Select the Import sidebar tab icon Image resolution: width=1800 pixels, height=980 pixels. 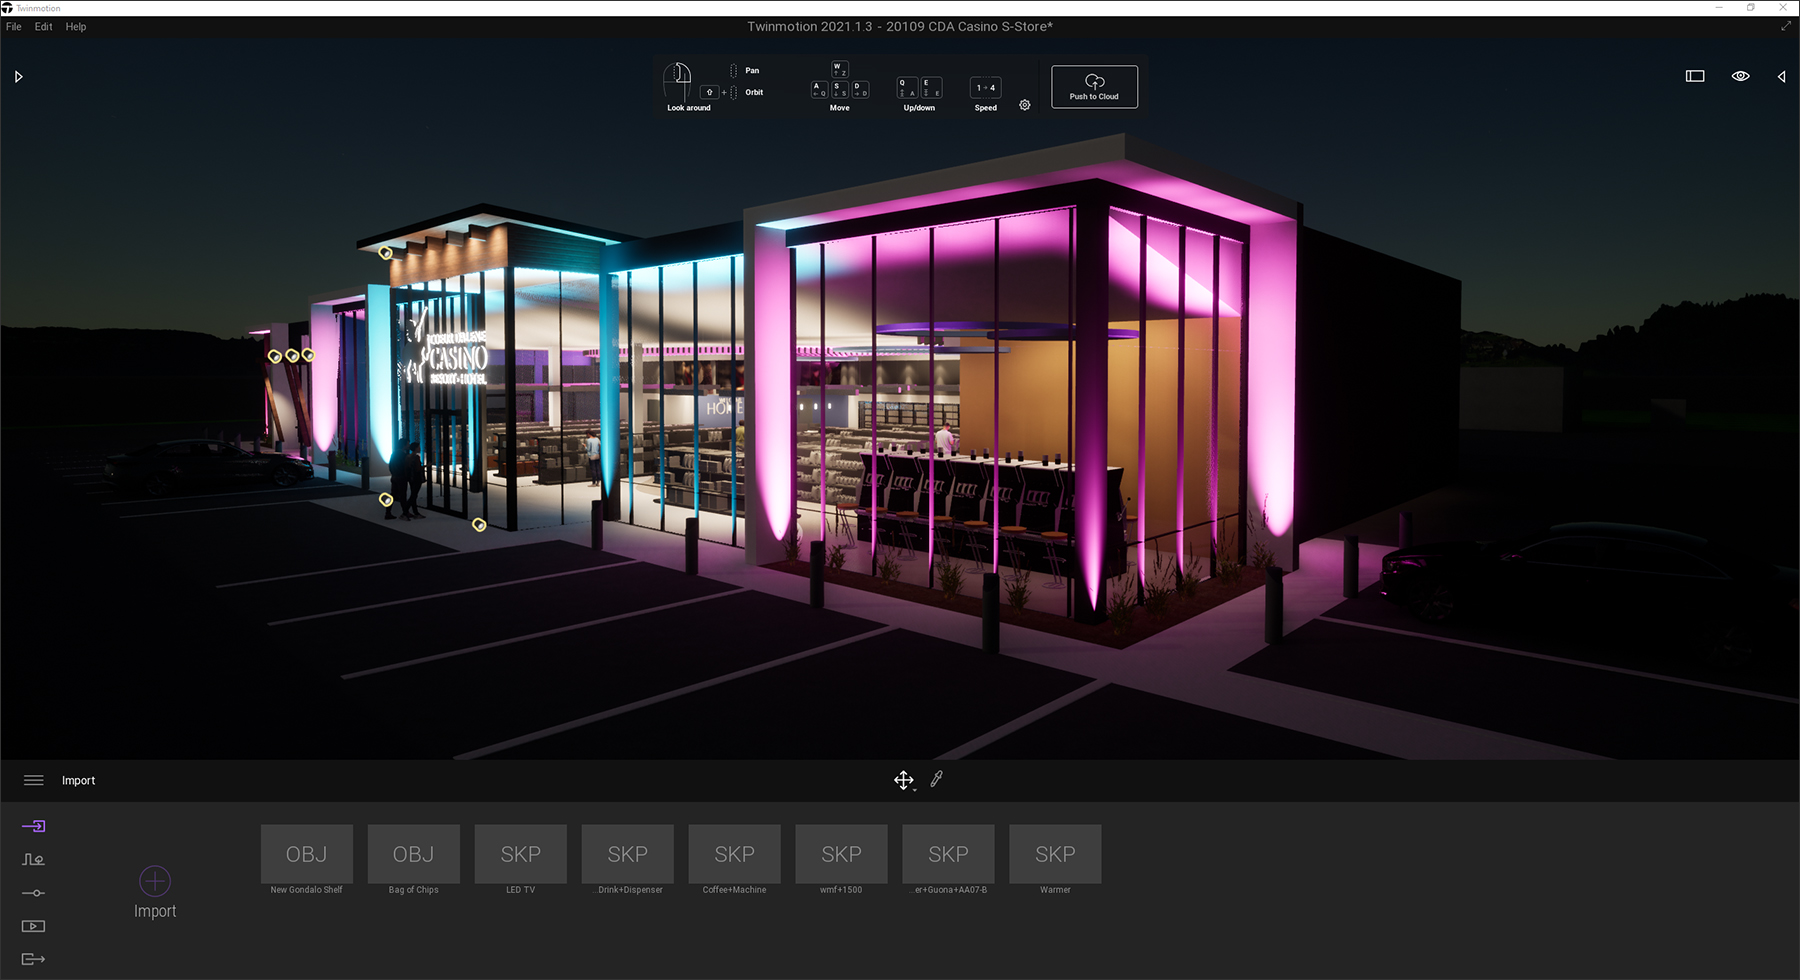point(34,826)
